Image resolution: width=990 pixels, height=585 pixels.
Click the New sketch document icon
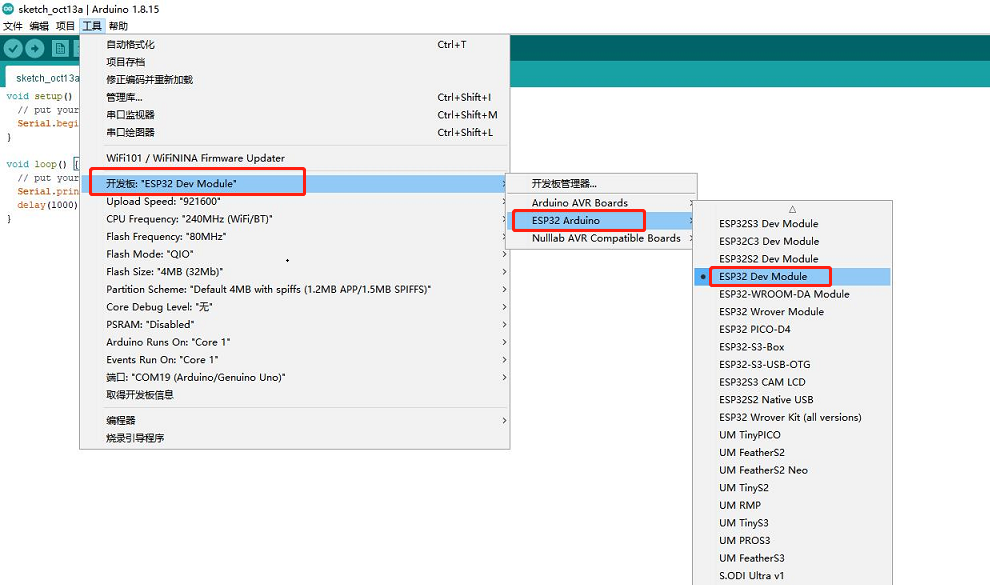pos(60,48)
